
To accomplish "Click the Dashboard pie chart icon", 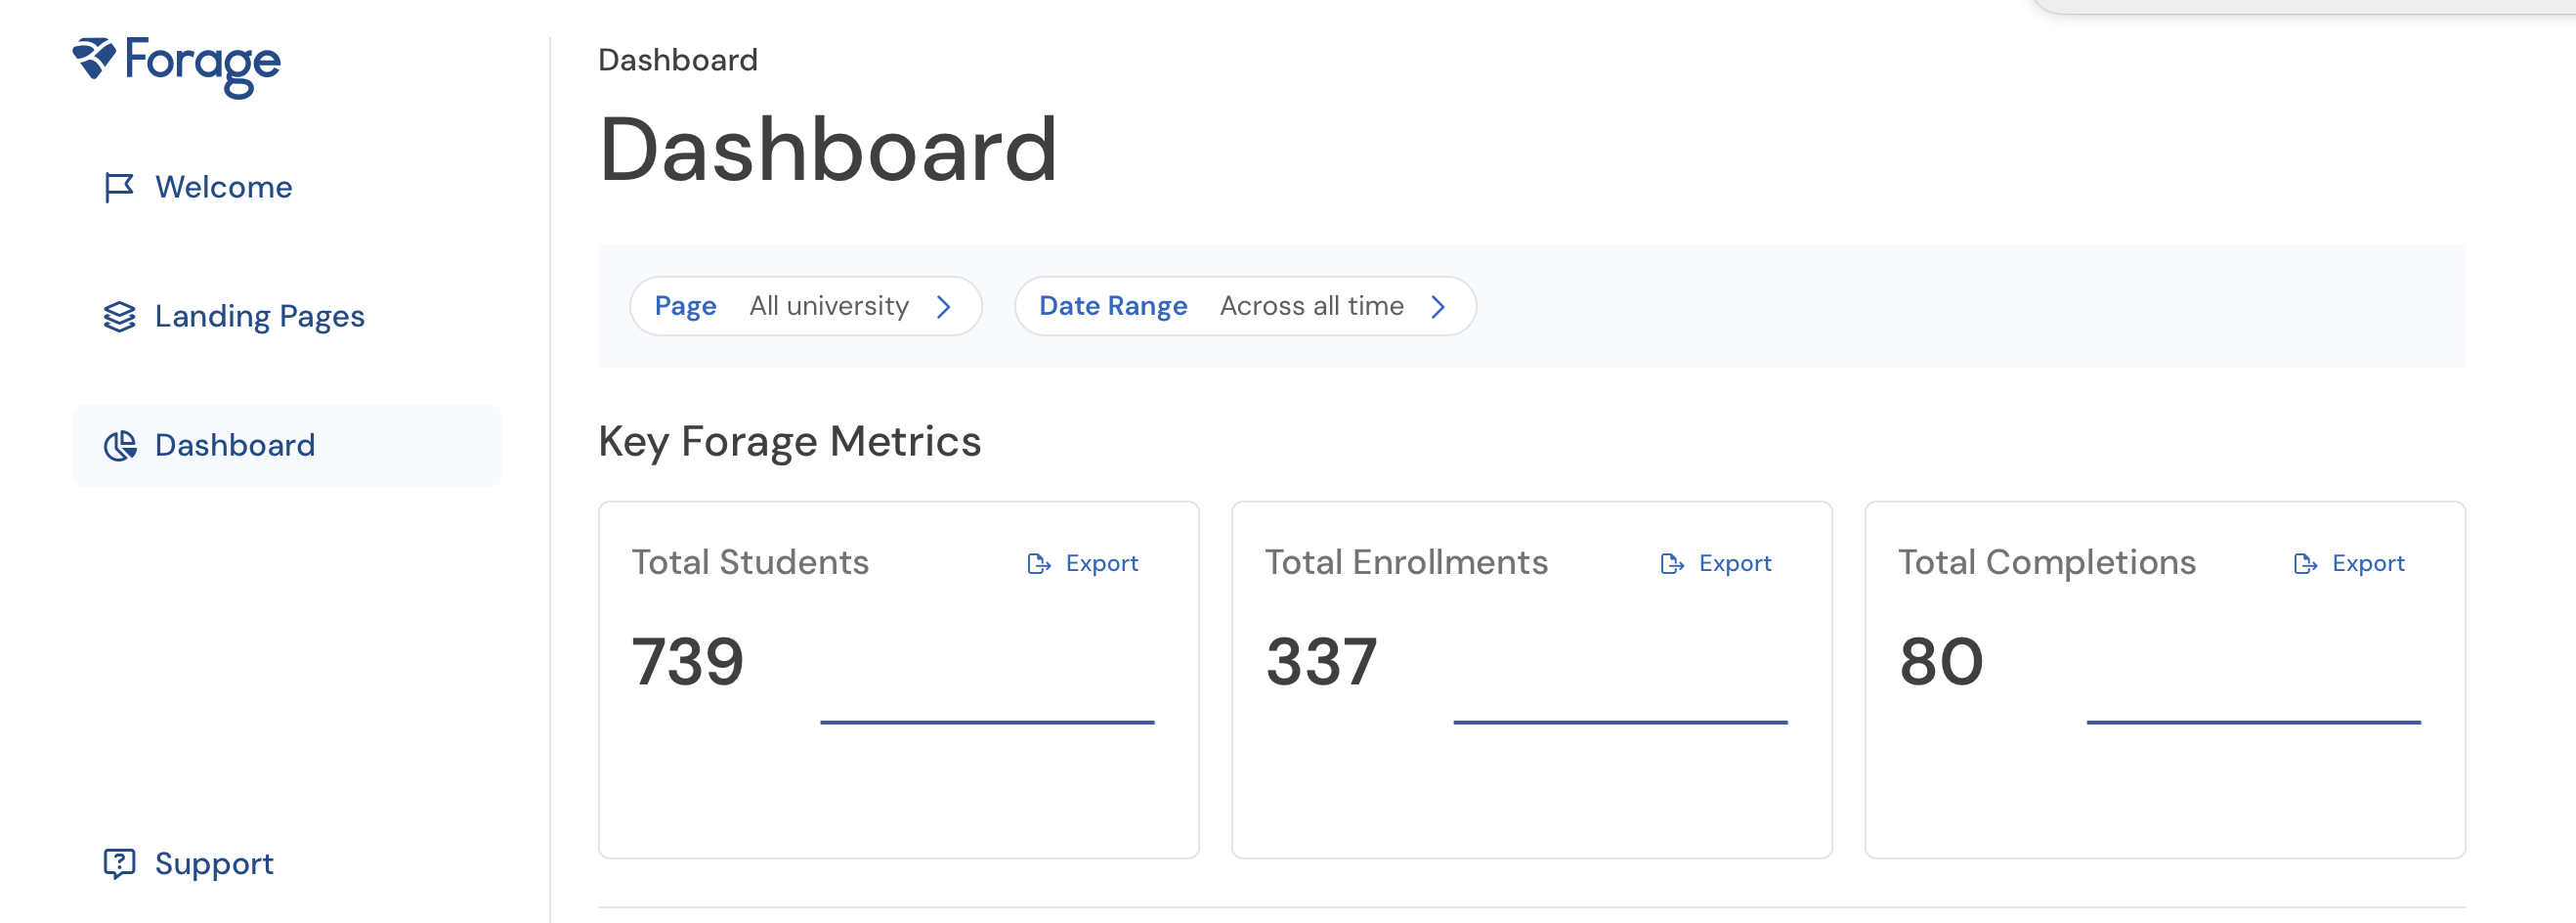I will 120,445.
